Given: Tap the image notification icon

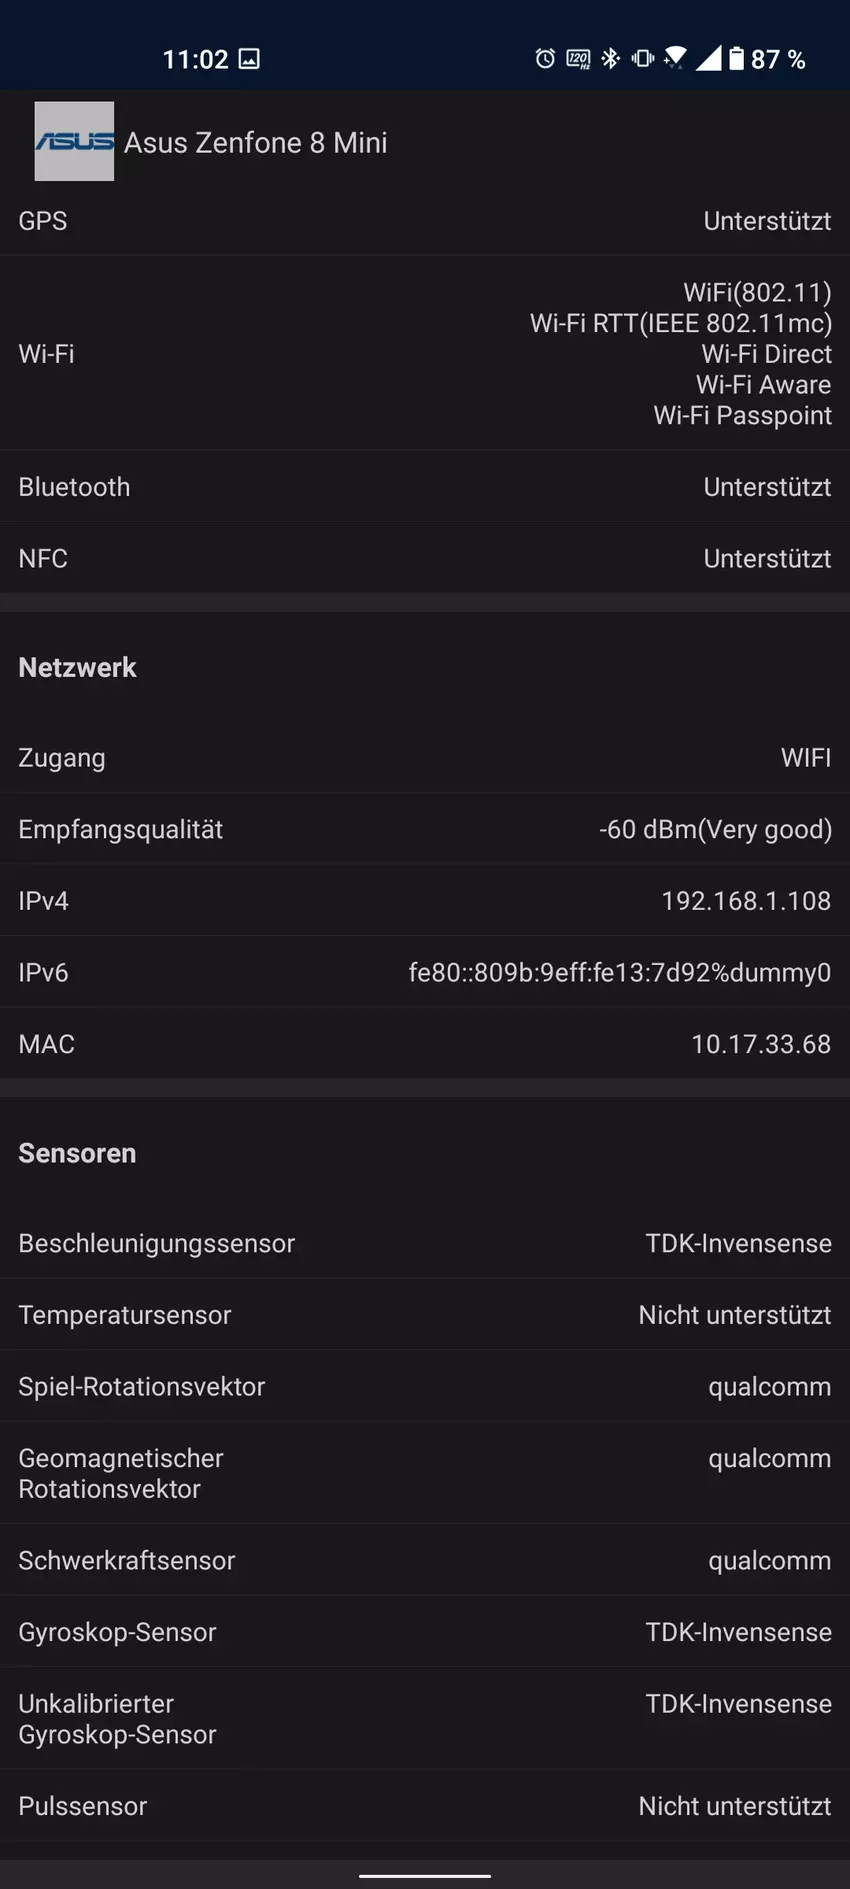Looking at the screenshot, I should pos(249,59).
